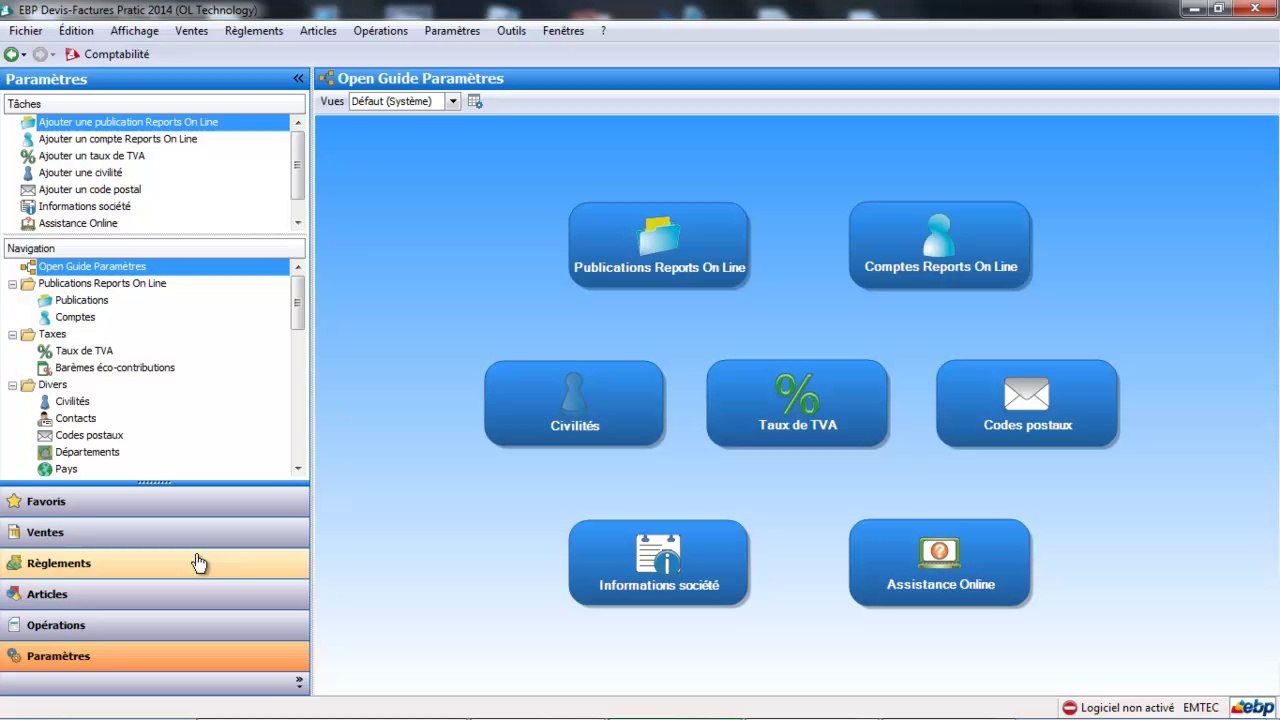Viewport: 1280px width, 720px height.
Task: Open the Vues dropdown list
Action: pos(452,101)
